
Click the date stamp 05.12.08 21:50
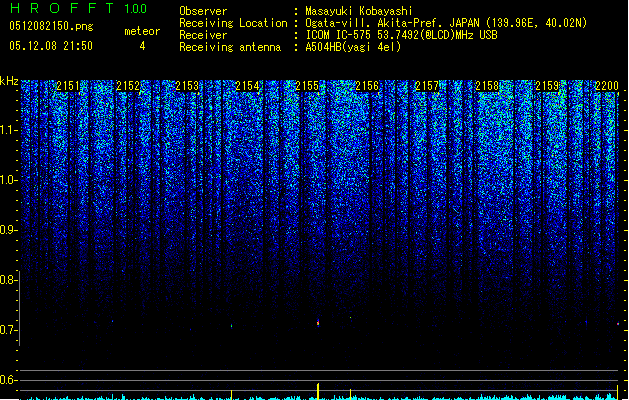51,46
